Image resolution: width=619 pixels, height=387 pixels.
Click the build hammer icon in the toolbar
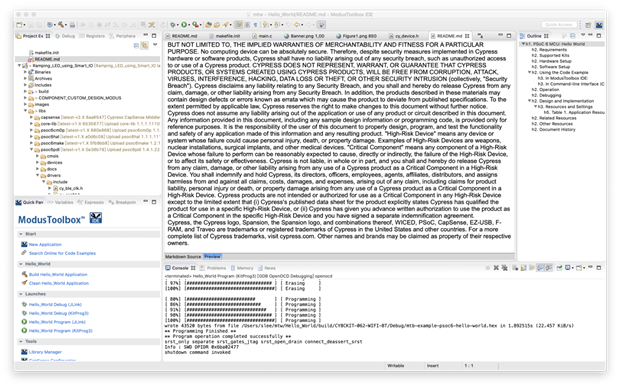(61, 24)
